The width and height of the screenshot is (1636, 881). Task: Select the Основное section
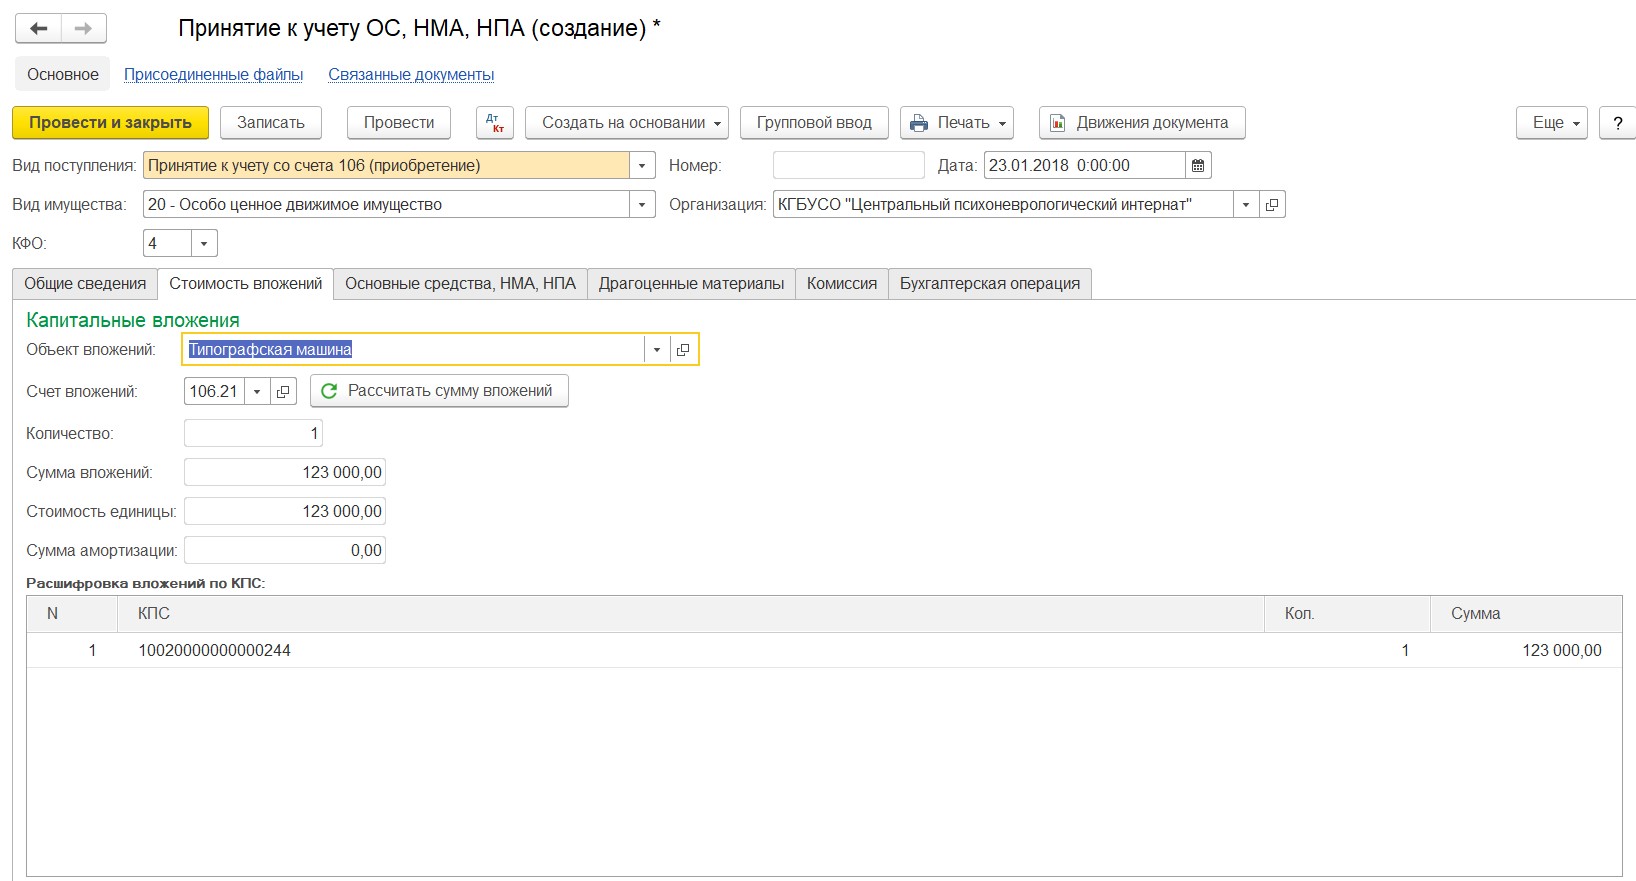tap(63, 75)
